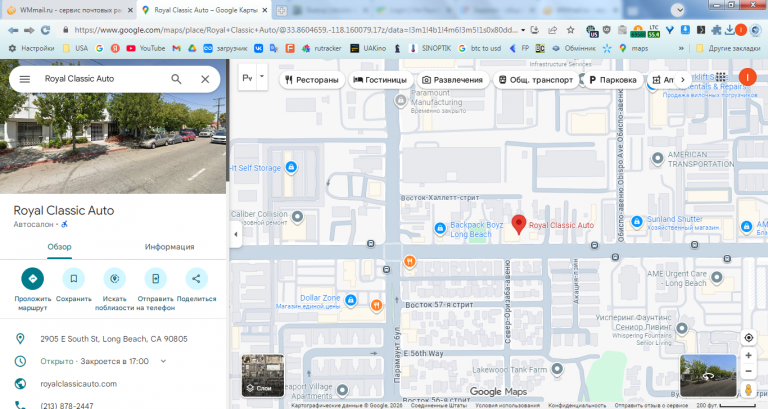Click the browser address bar URL
Image resolution: width=768 pixels, height=409 pixels.
coord(295,30)
